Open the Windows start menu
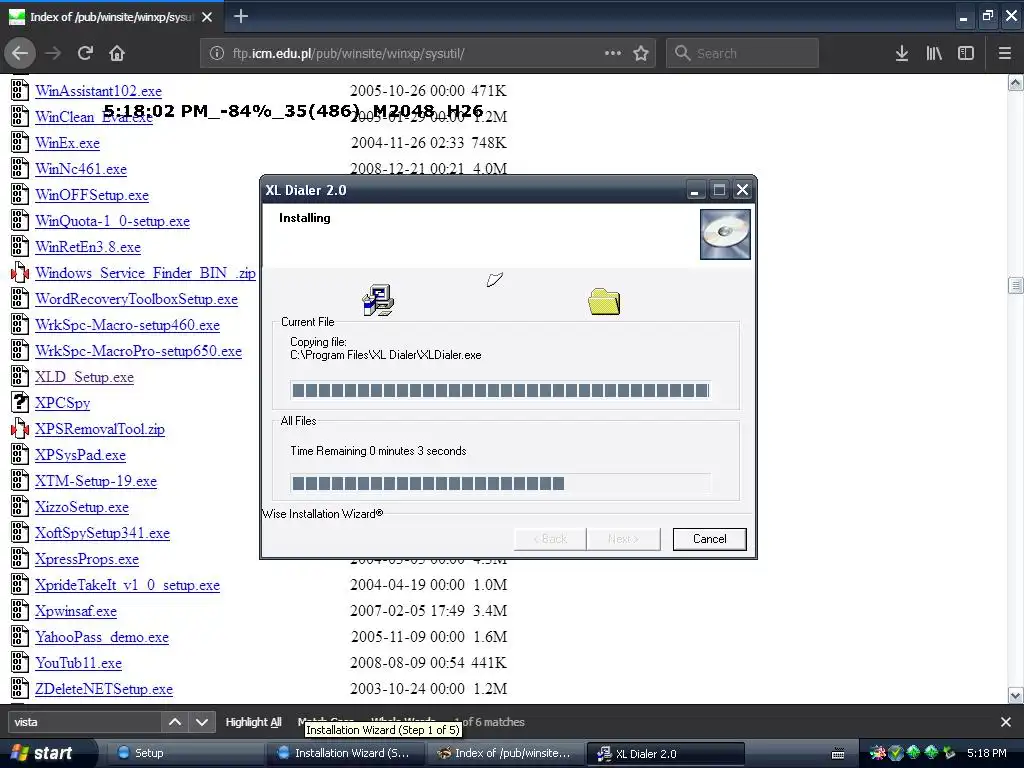 point(42,753)
